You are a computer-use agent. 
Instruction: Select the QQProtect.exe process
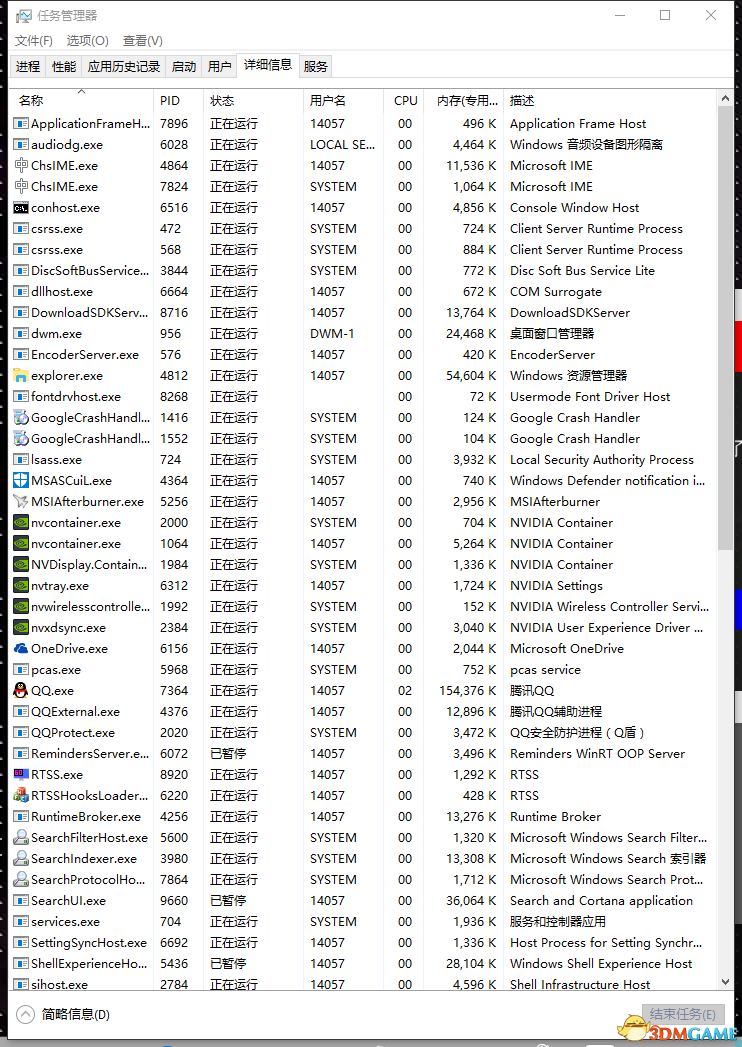coord(363,733)
